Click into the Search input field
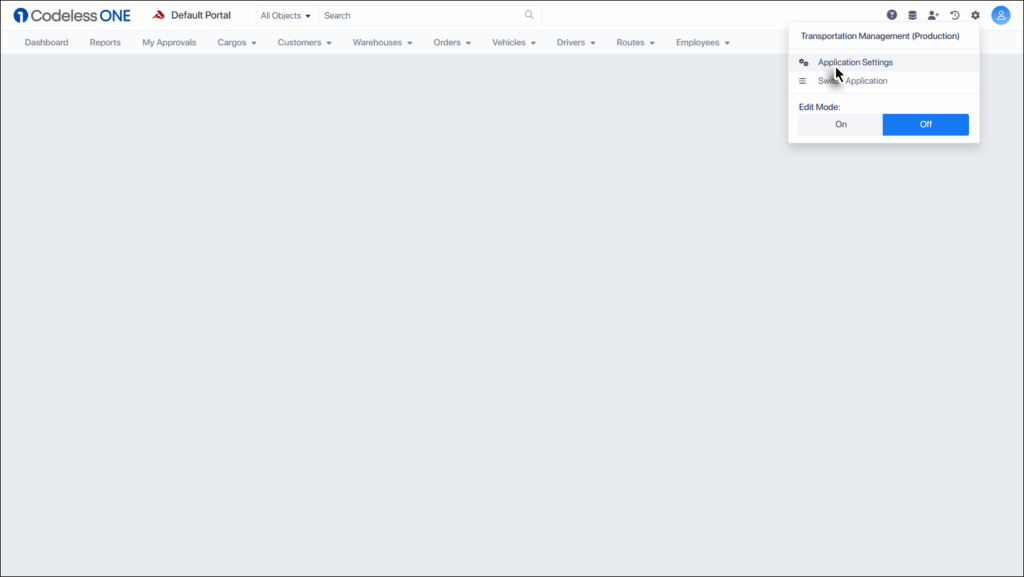 coord(420,16)
